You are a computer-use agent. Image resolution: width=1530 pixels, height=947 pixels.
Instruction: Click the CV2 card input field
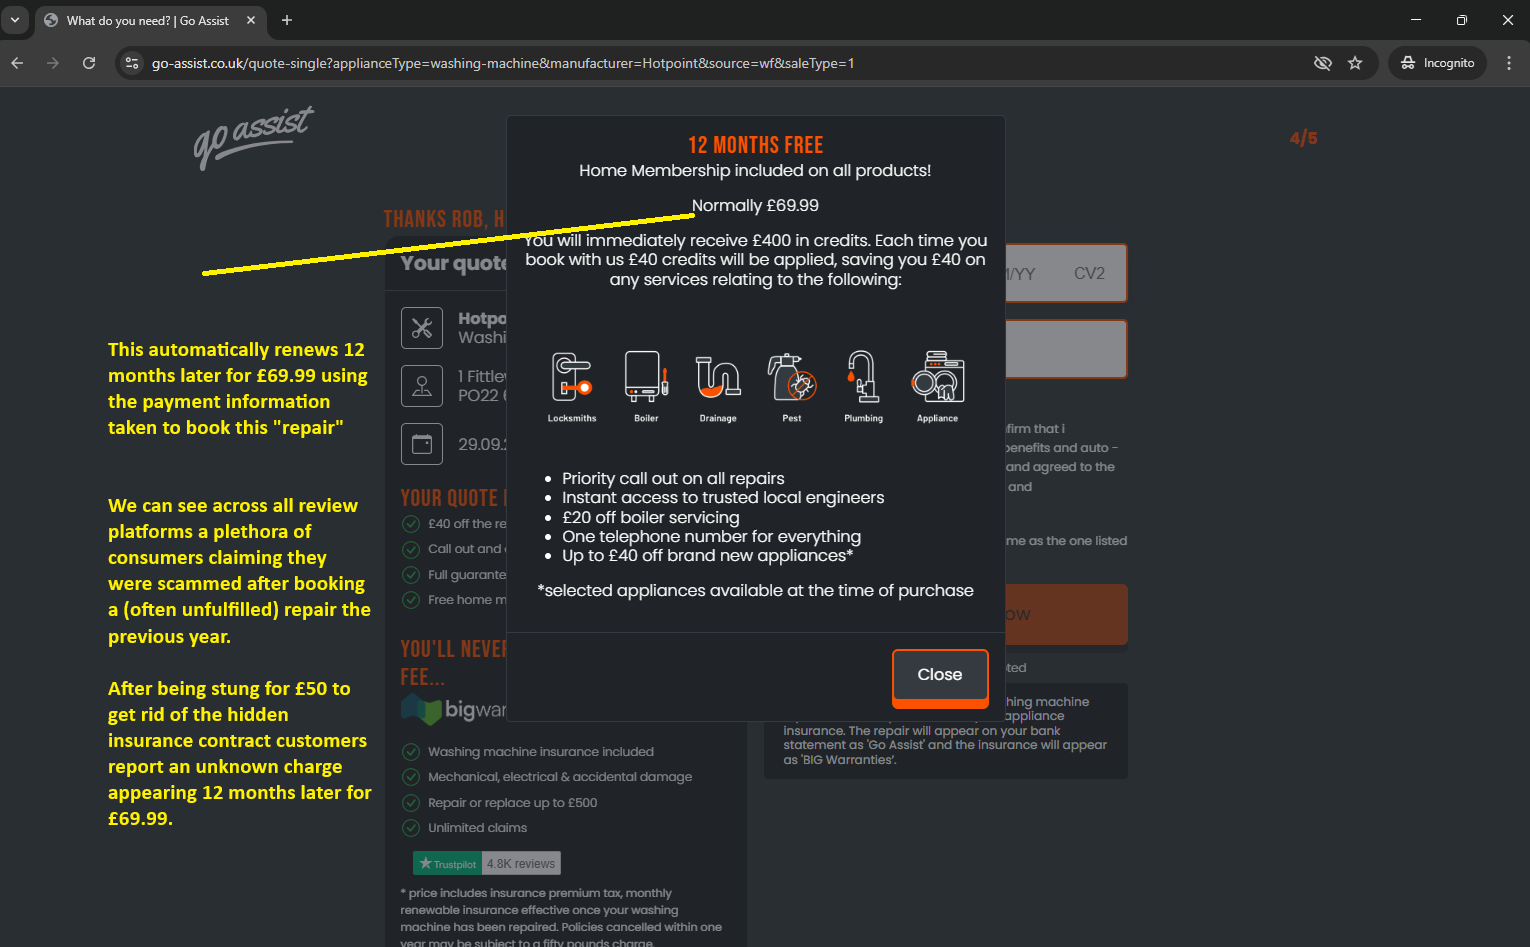[1088, 273]
